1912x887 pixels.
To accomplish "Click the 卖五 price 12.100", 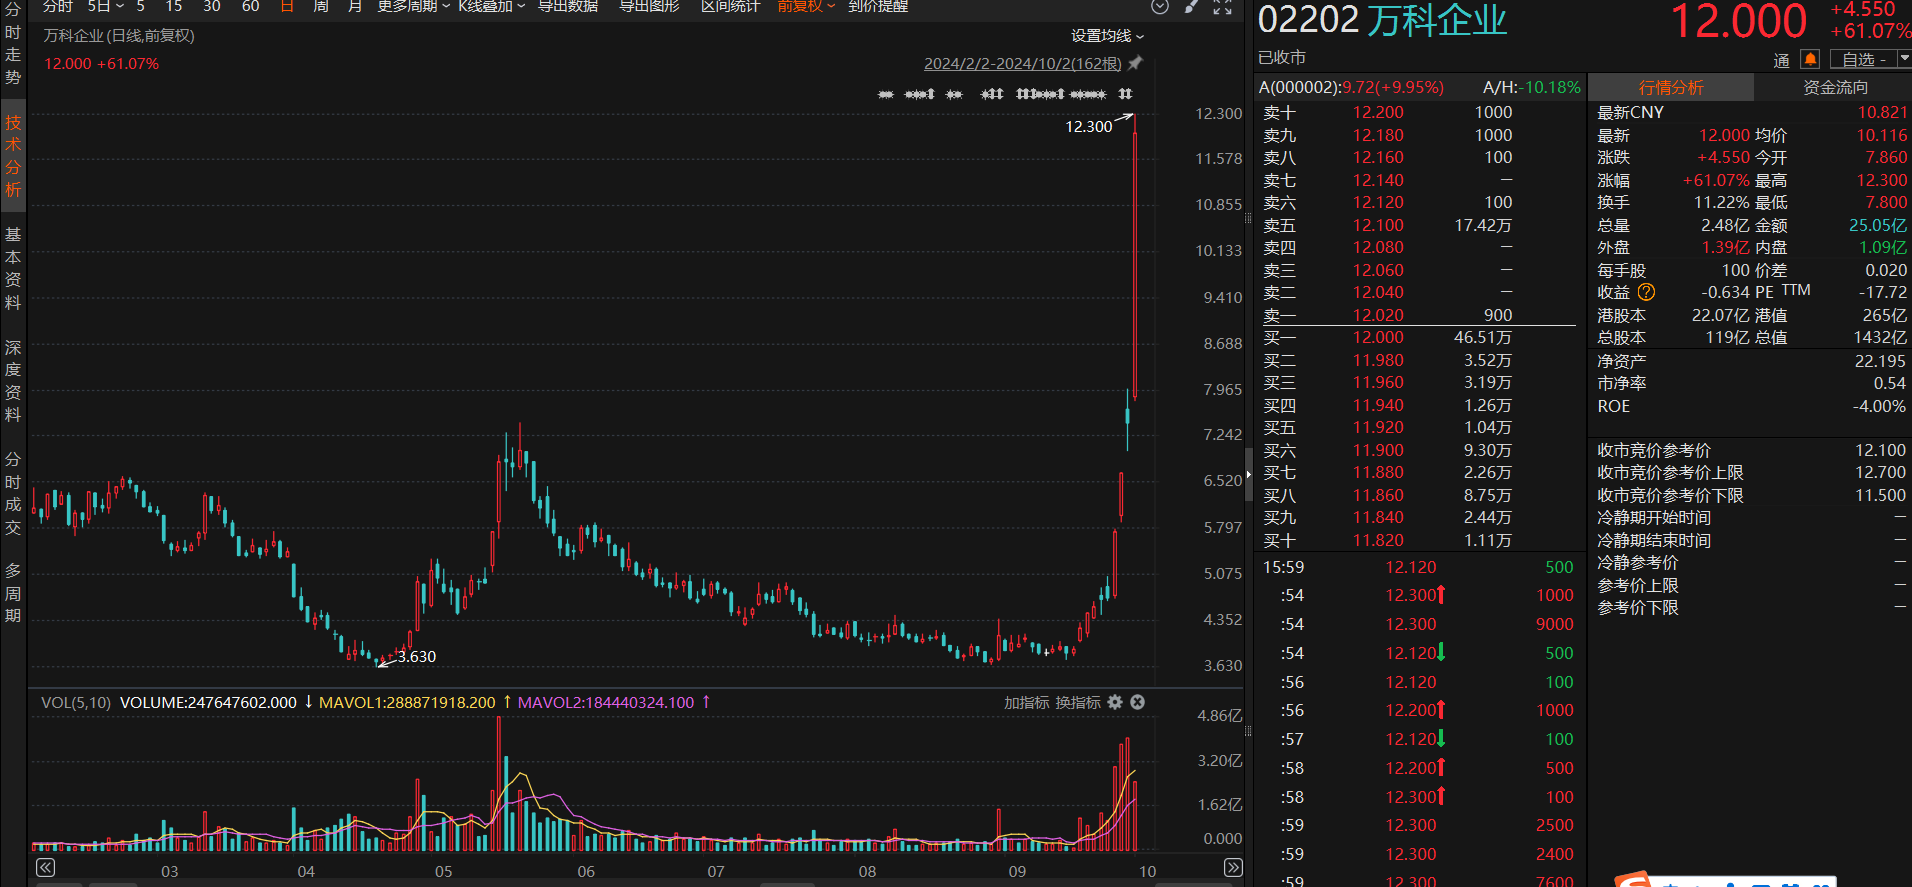I will tap(1378, 225).
